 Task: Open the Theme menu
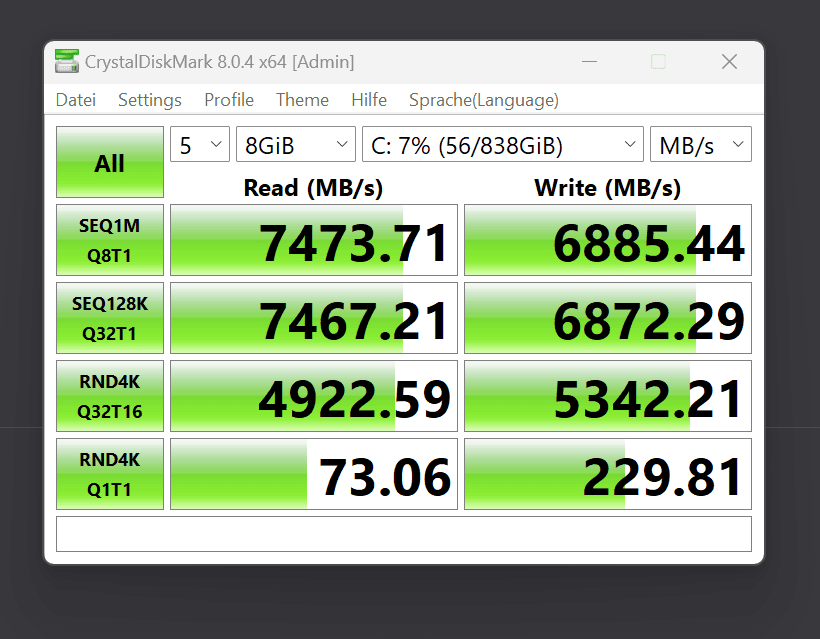point(302,100)
